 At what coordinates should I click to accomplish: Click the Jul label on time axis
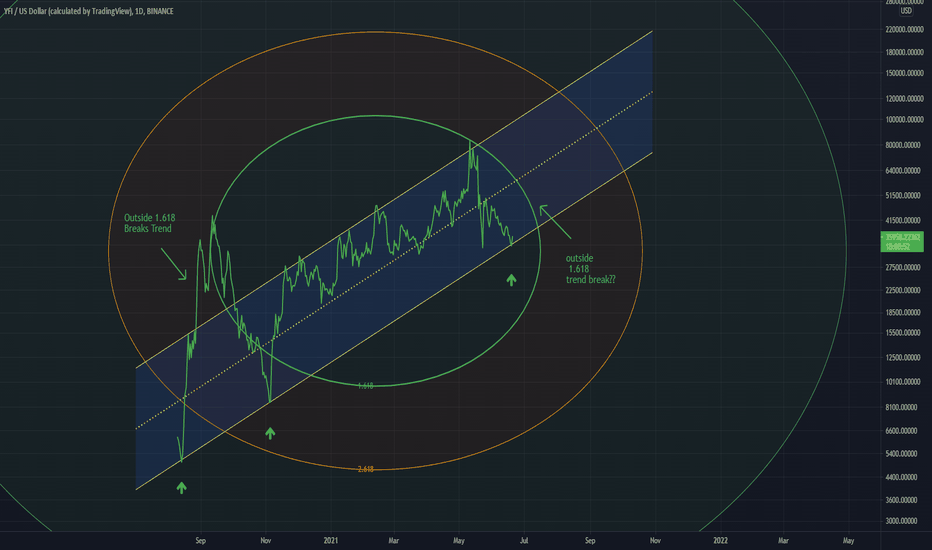524,540
